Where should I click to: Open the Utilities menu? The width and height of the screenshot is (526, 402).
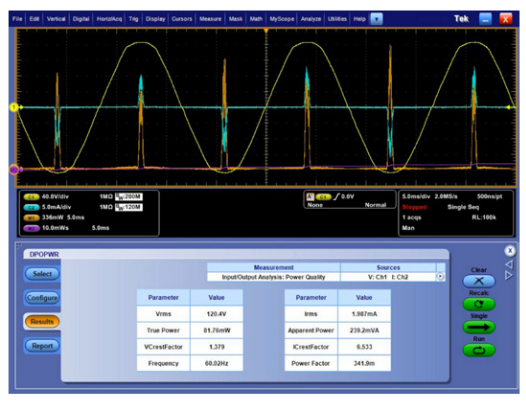[x=337, y=19]
